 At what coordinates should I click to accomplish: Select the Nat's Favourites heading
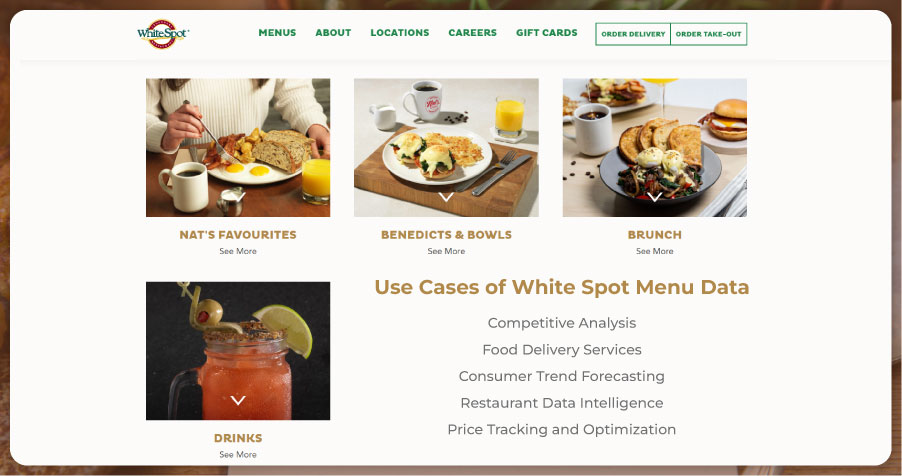[x=238, y=235]
